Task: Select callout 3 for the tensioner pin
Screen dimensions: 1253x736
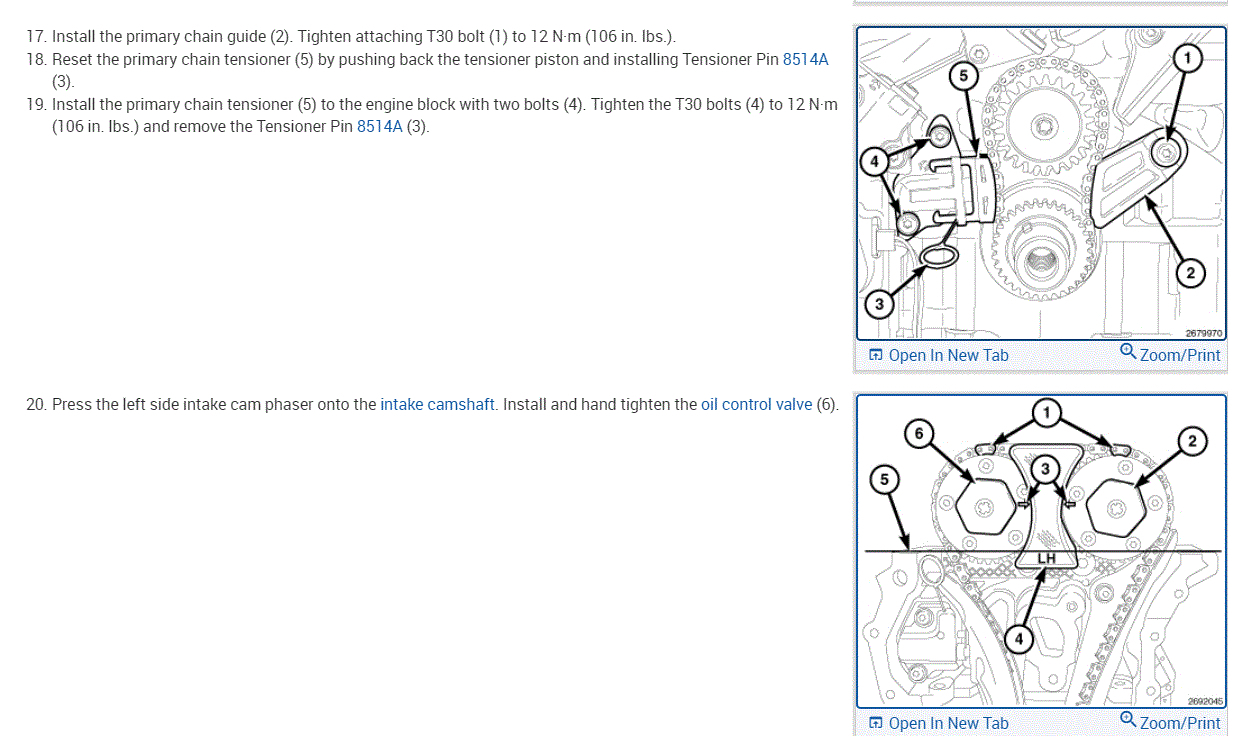Action: pos(878,304)
